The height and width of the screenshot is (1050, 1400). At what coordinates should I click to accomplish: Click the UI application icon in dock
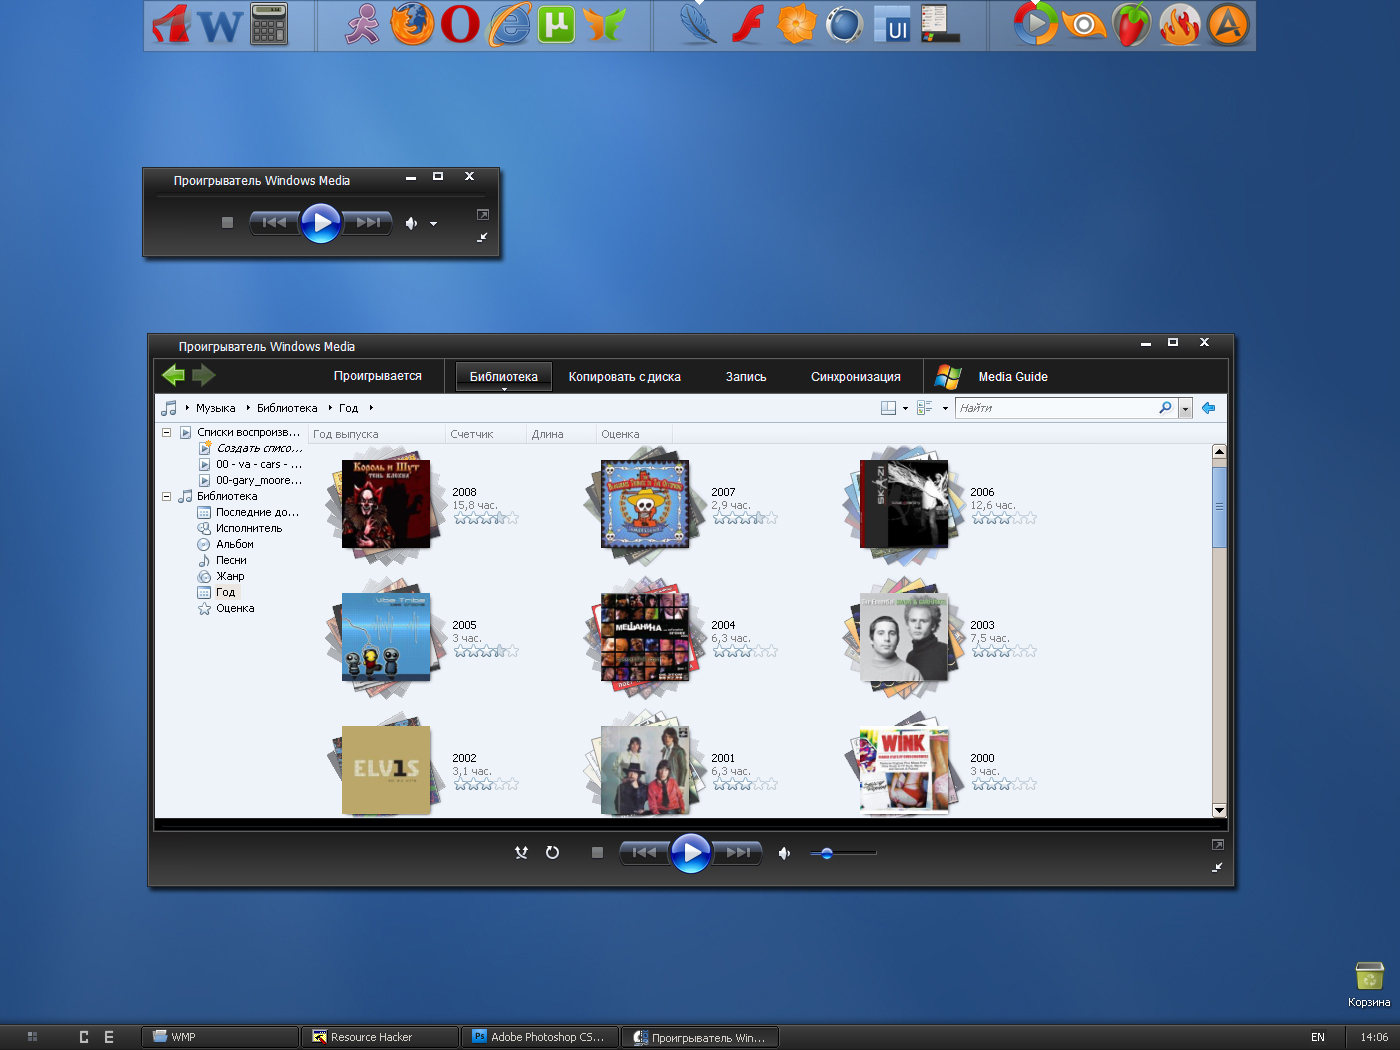[x=892, y=25]
